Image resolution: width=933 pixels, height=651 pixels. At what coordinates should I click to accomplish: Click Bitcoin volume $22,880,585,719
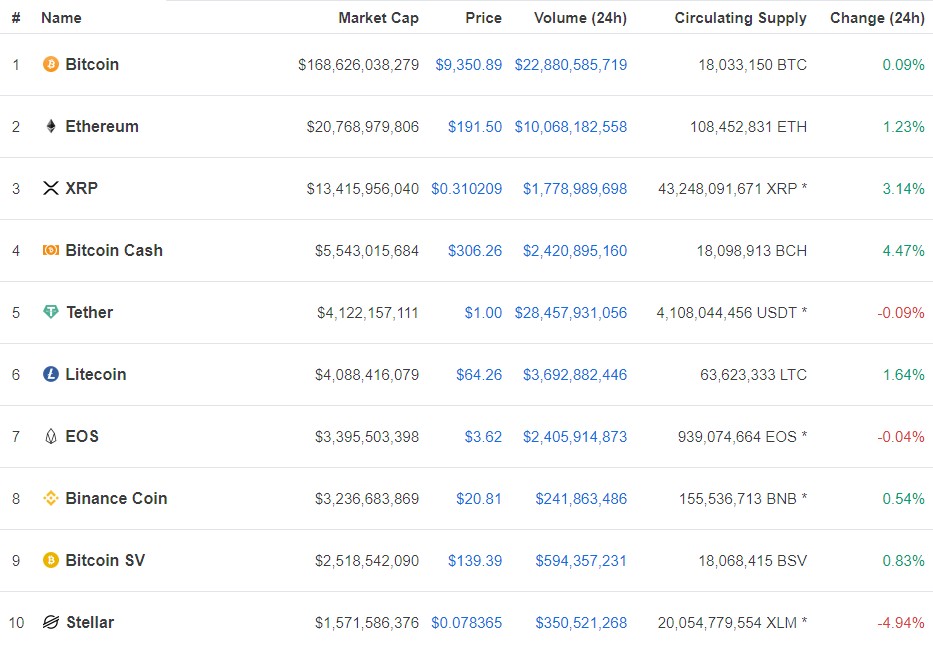(571, 65)
